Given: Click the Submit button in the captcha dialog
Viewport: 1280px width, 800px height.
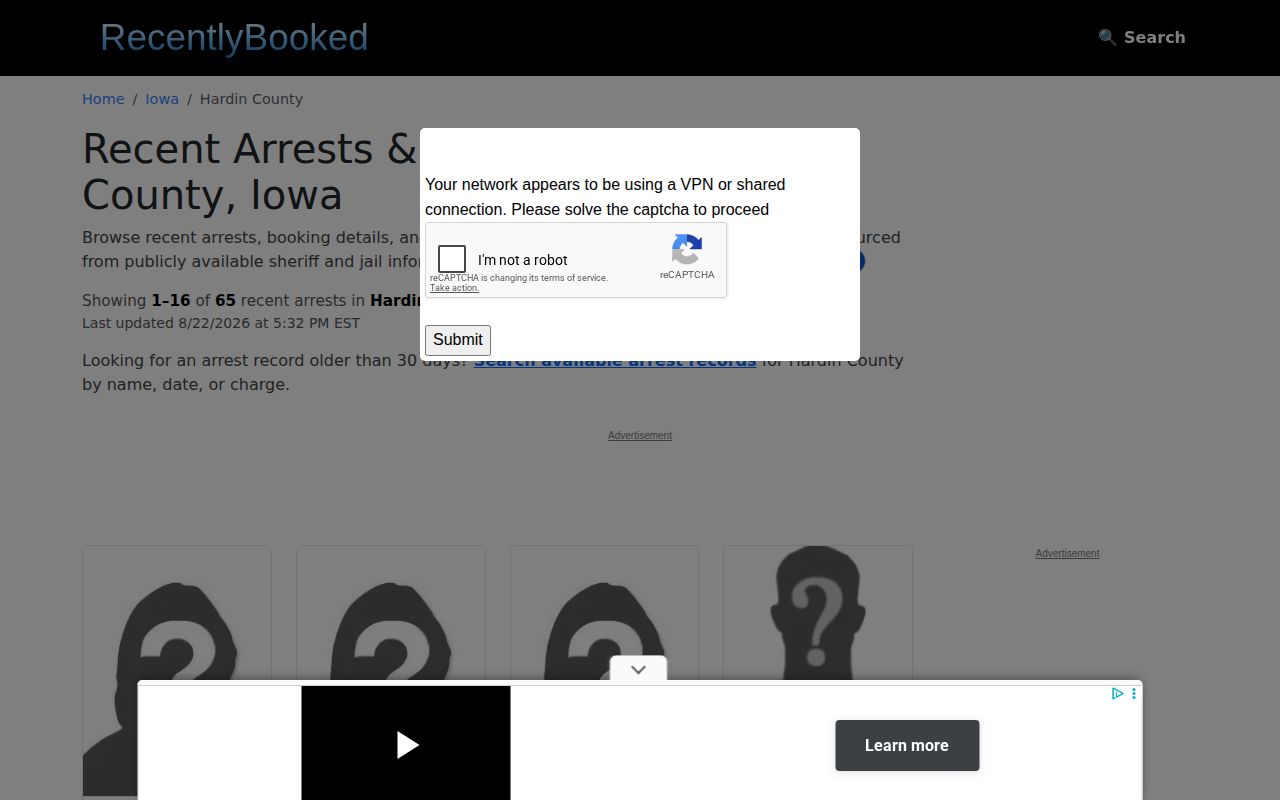Looking at the screenshot, I should [458, 340].
